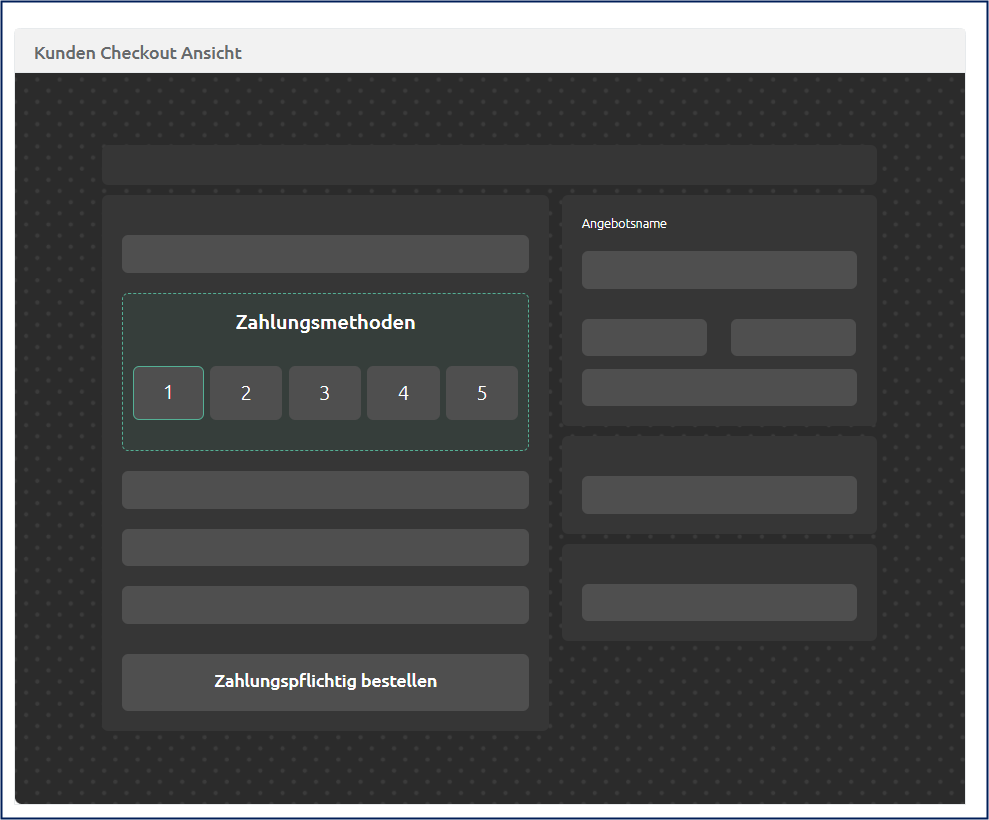Select payment method 3
This screenshot has width=989, height=820.
[x=325, y=393]
